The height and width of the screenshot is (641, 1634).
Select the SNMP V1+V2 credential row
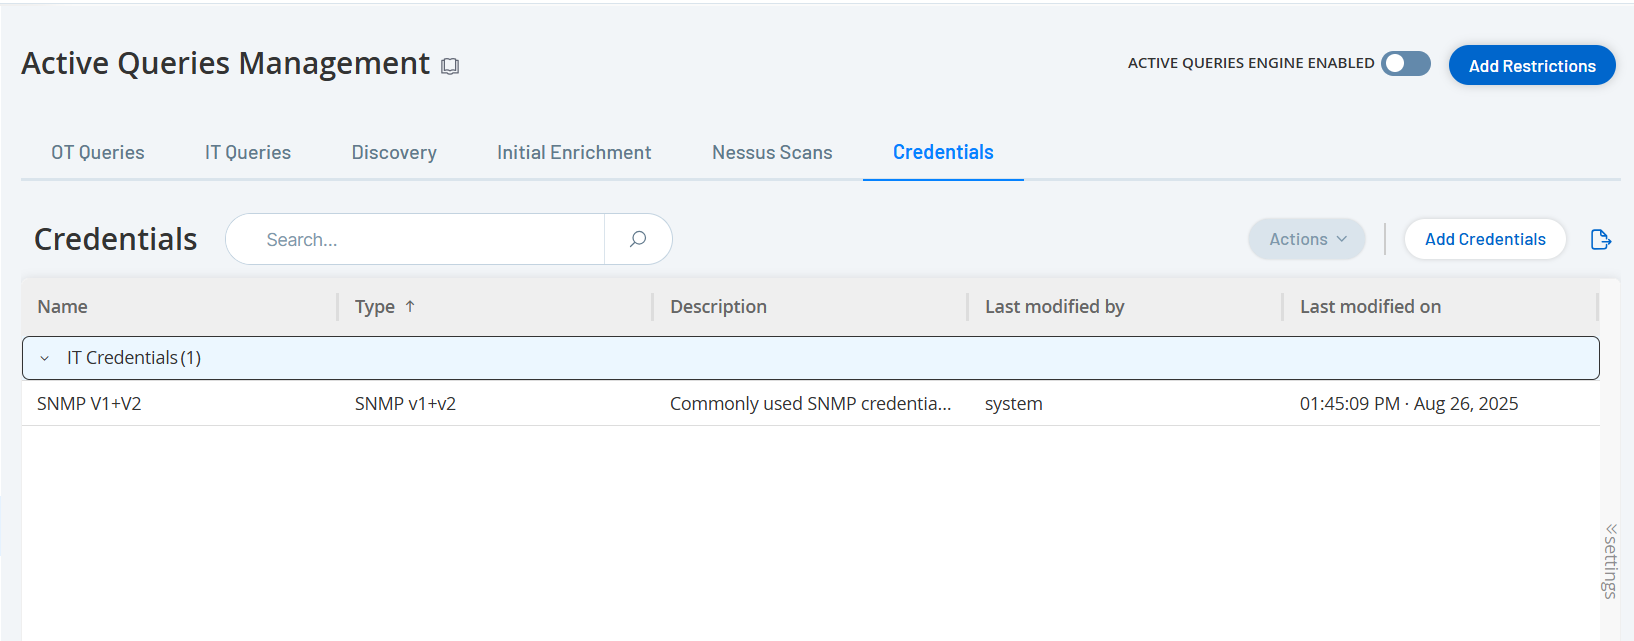(x=90, y=404)
